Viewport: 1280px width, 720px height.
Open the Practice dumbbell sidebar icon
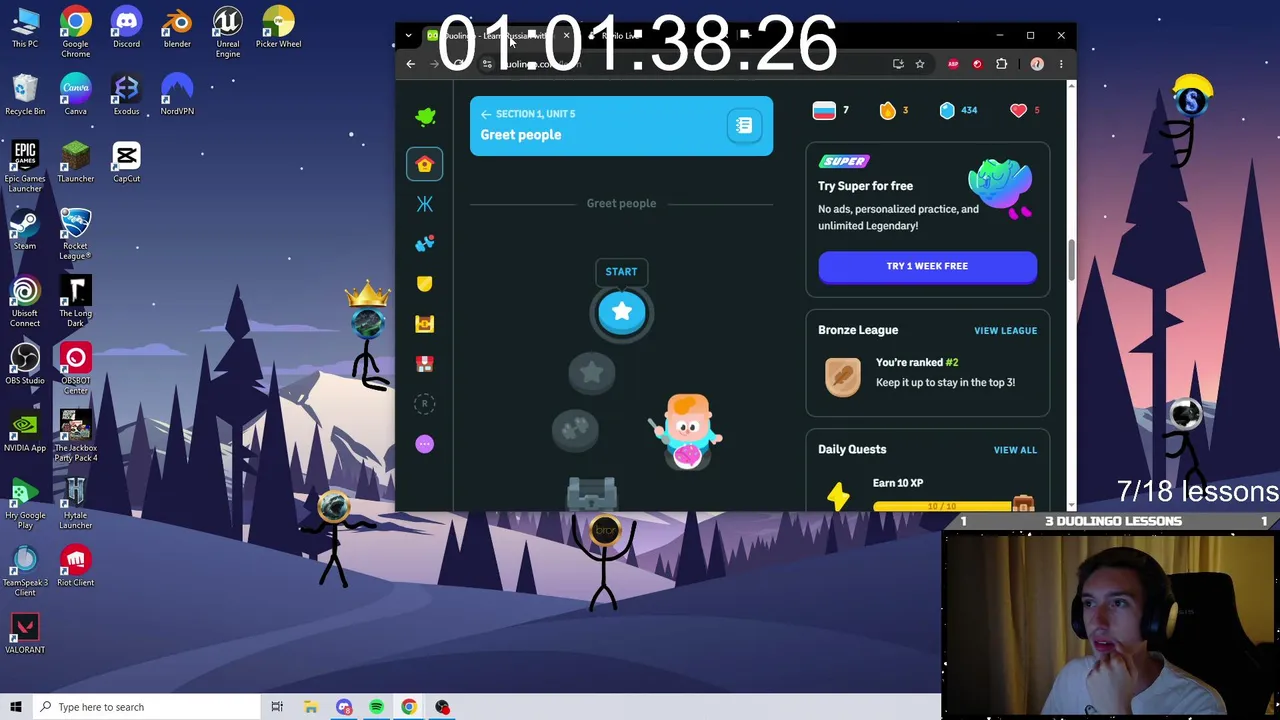pyautogui.click(x=424, y=244)
